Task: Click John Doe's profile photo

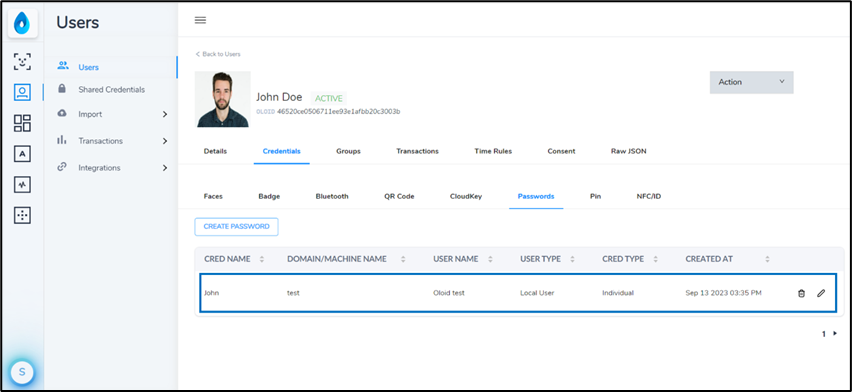Action: [222, 99]
